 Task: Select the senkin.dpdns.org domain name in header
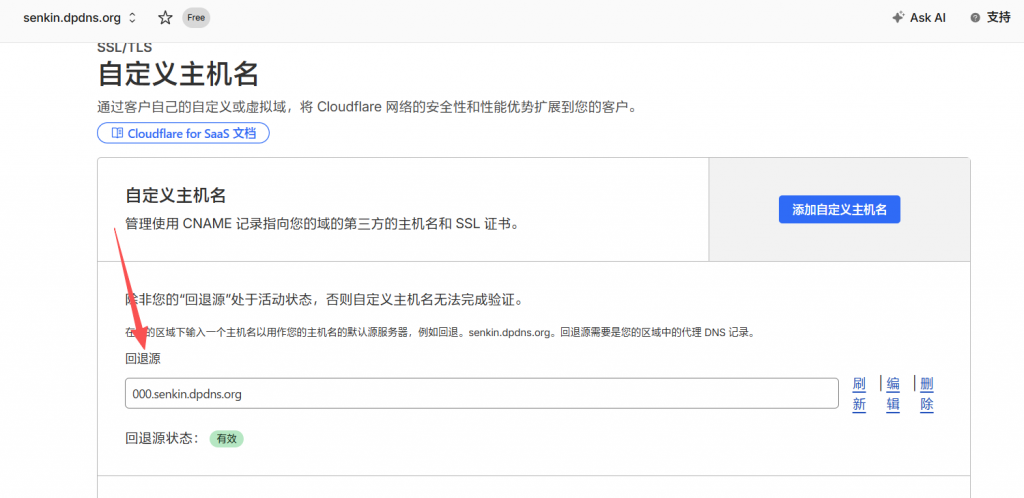(72, 18)
